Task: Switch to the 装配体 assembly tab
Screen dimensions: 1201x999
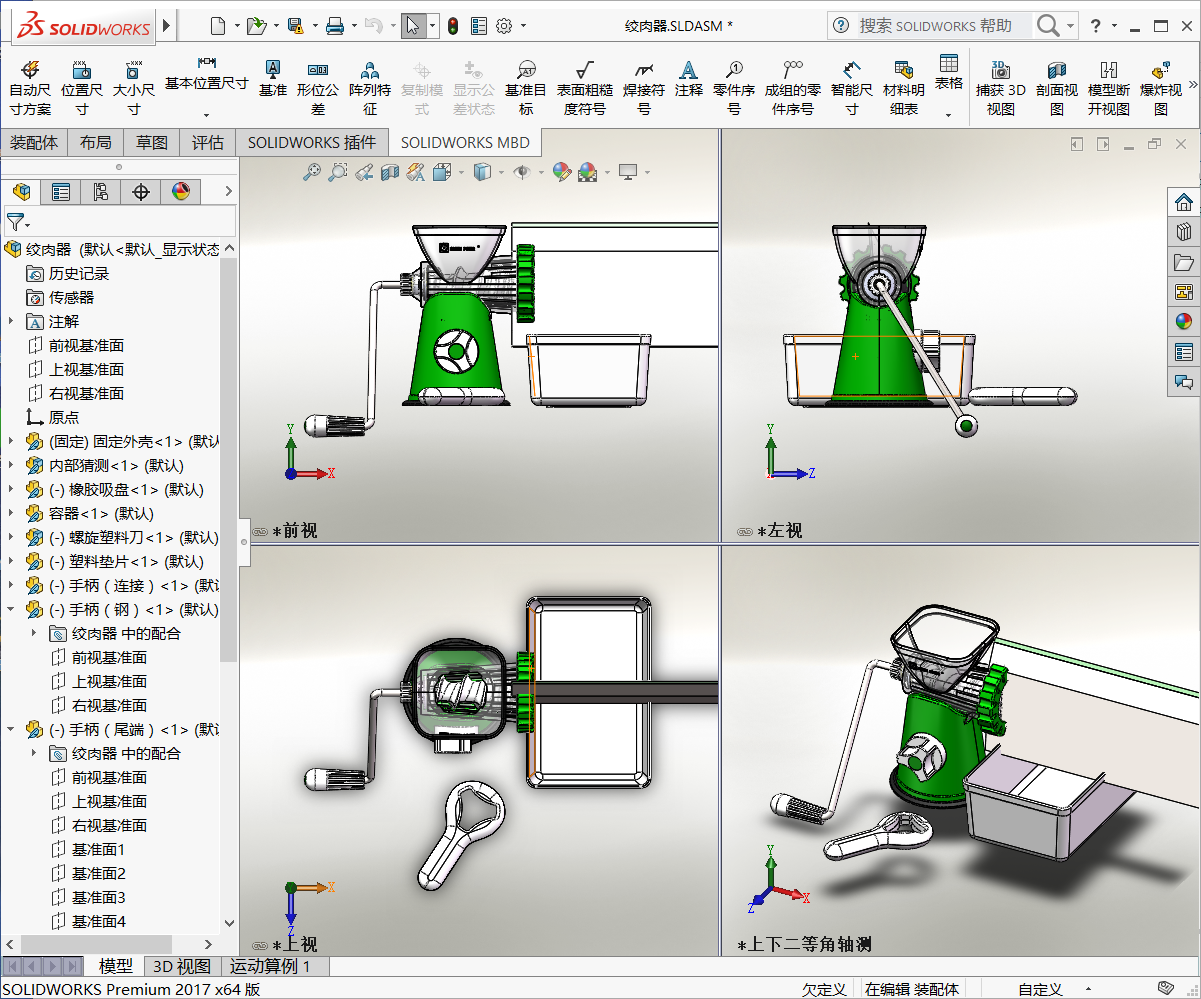Action: tap(34, 143)
